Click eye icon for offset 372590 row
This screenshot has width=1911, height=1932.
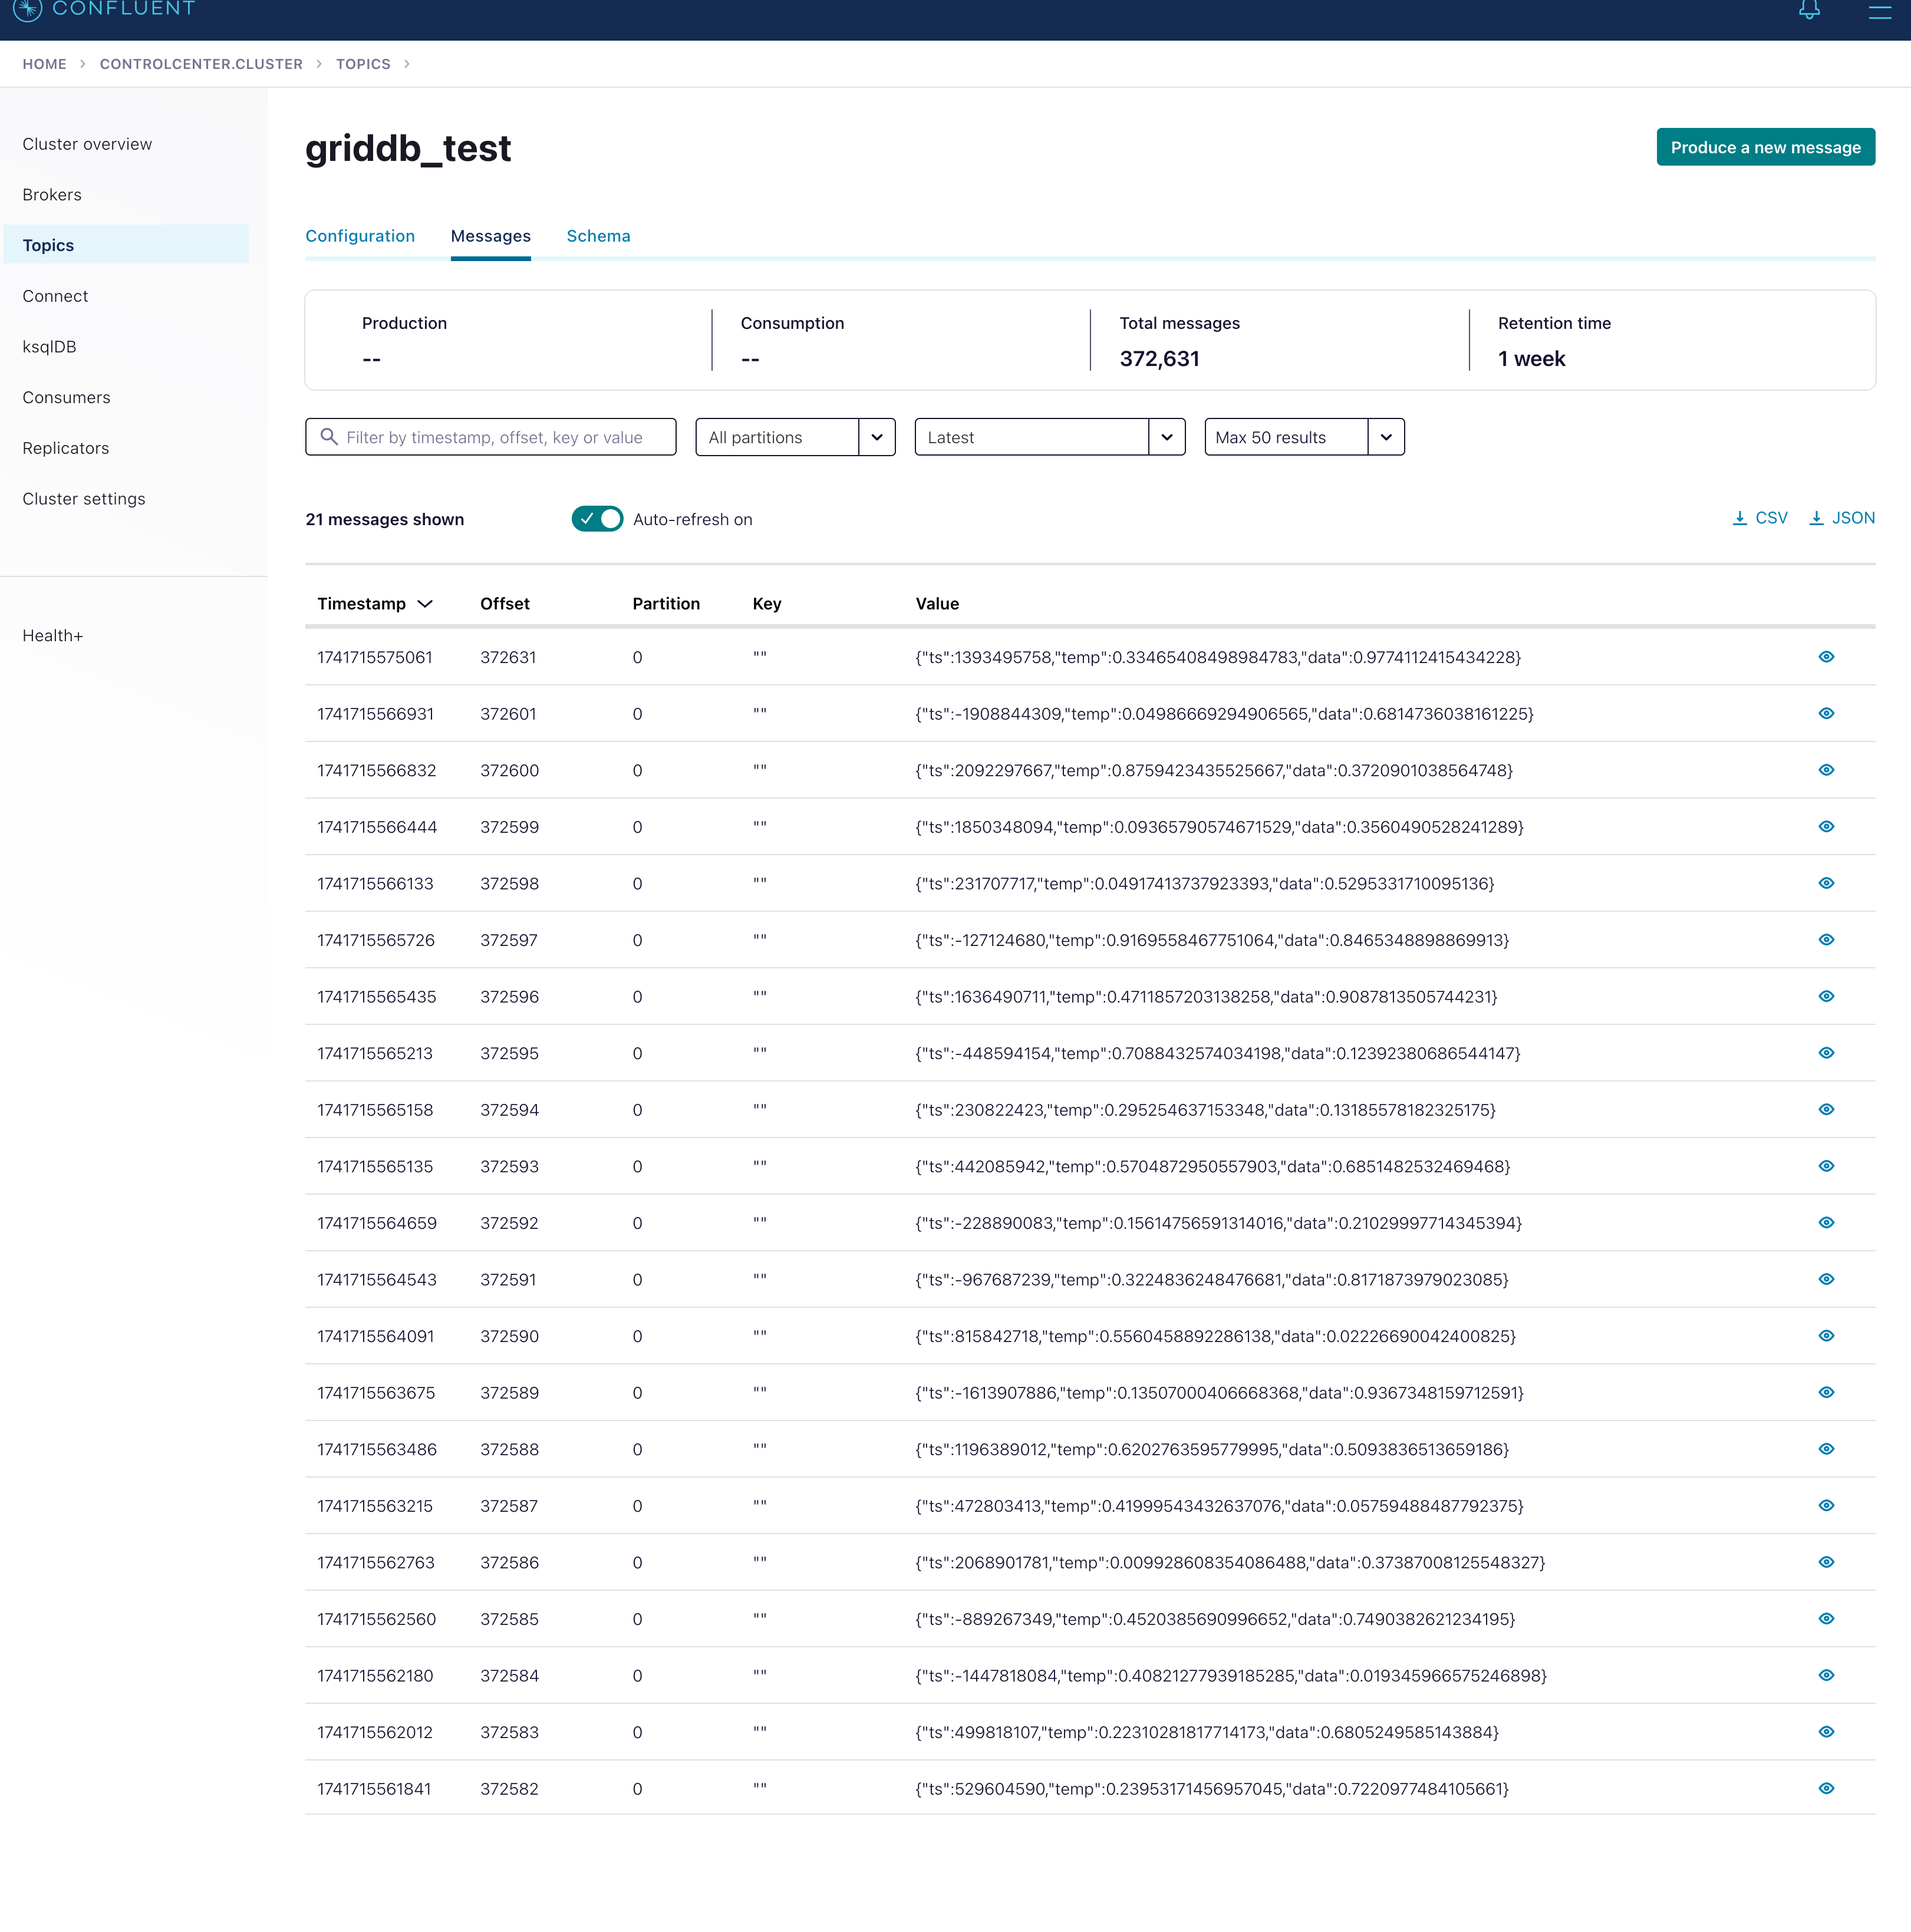coord(1826,1336)
